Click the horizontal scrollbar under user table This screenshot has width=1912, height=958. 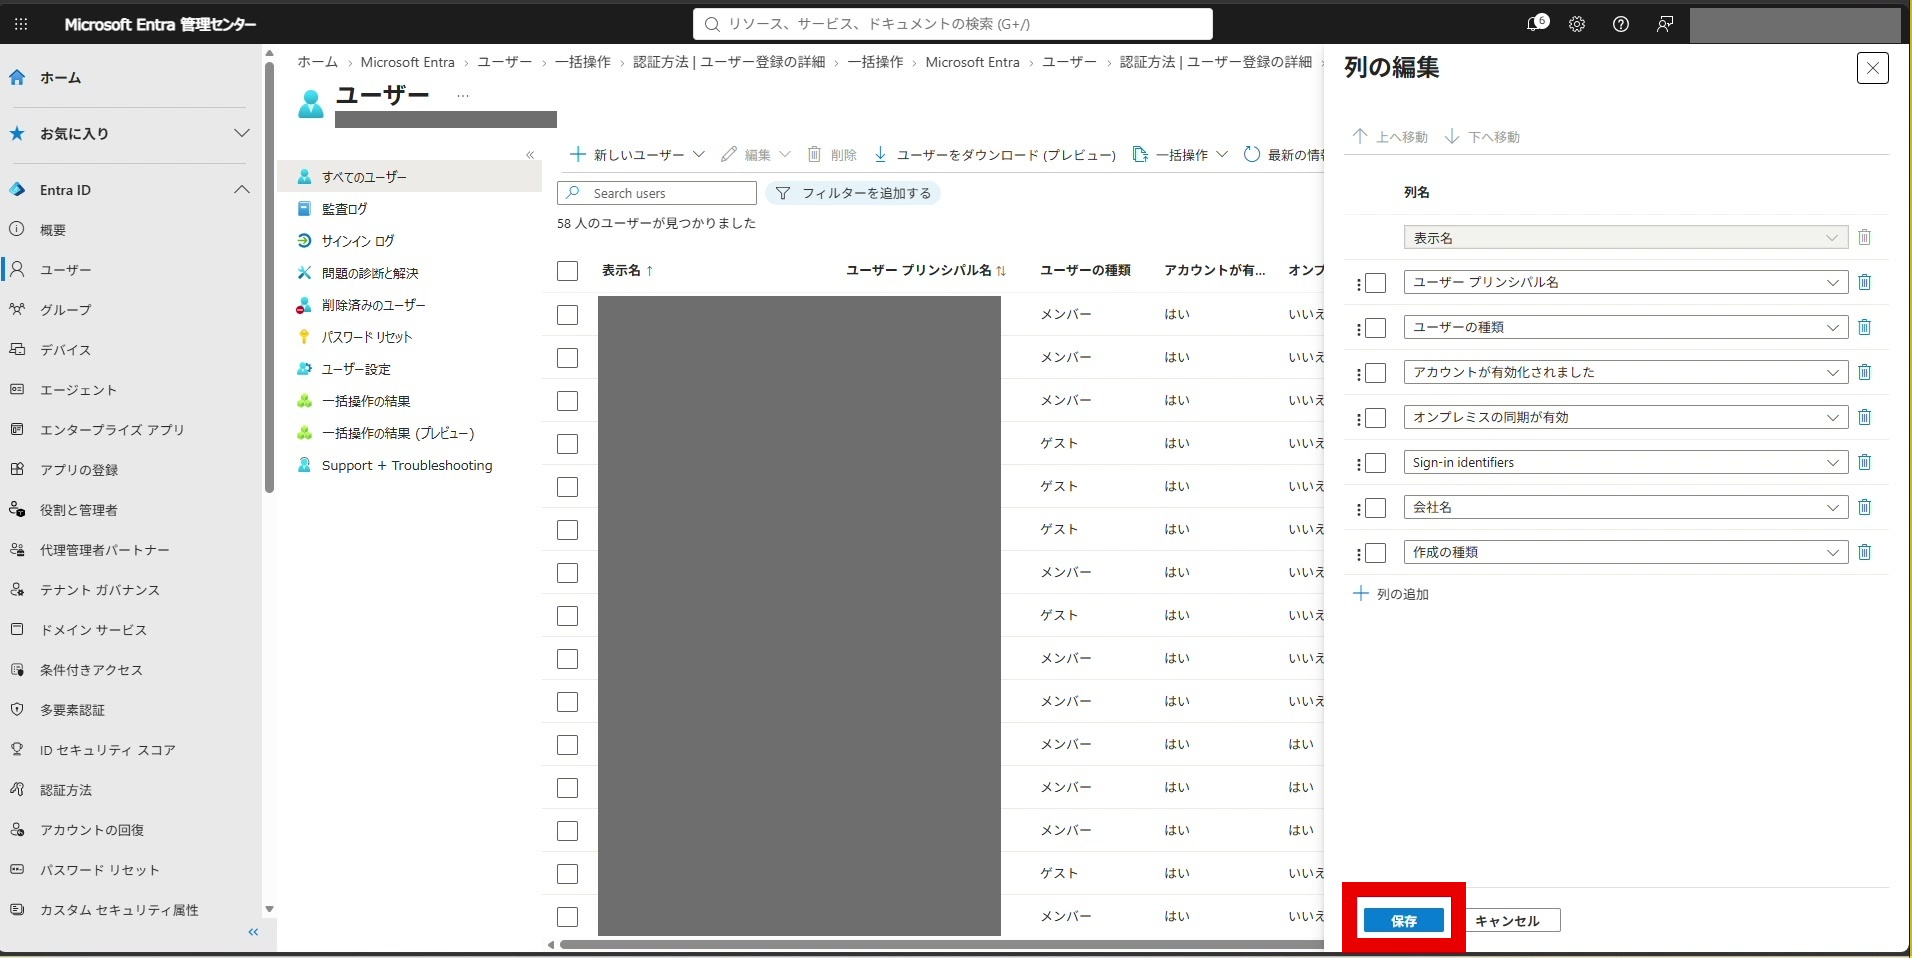[x=940, y=945]
